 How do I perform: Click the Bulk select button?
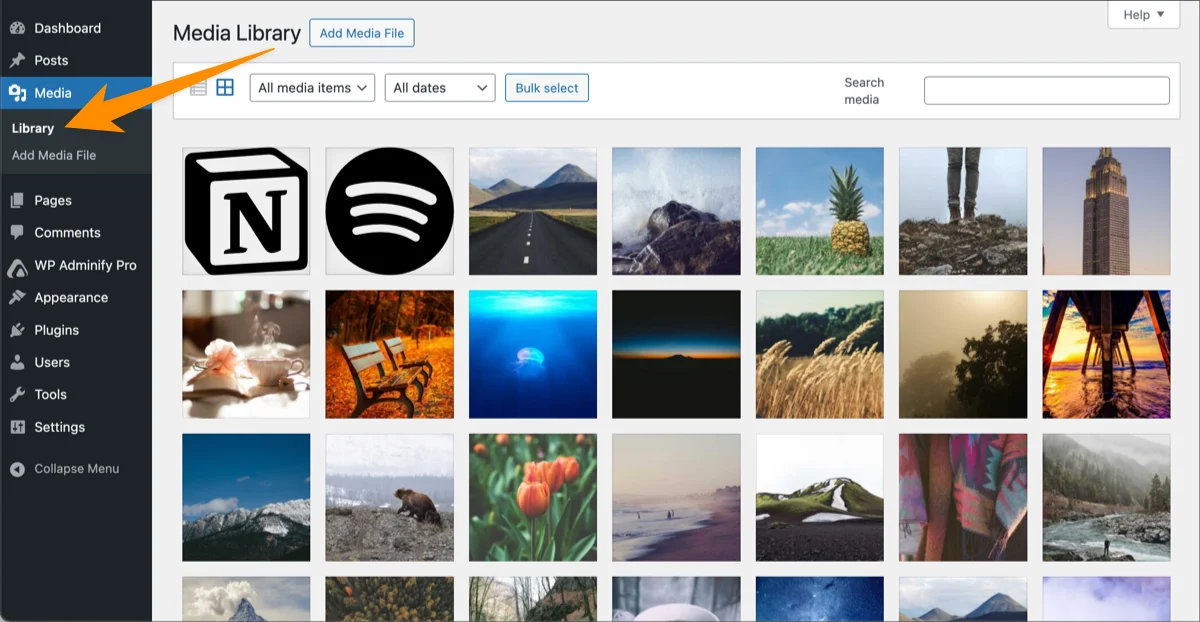click(547, 88)
